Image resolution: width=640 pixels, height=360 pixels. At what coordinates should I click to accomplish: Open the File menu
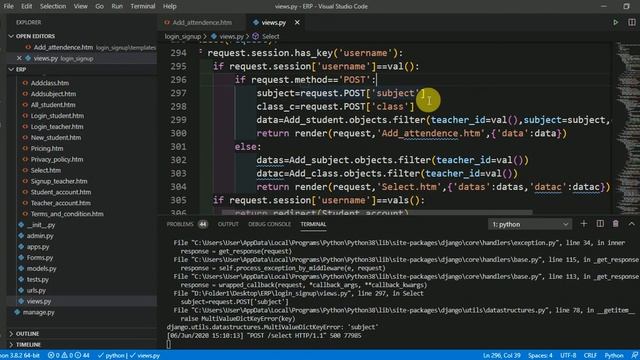(8, 6)
